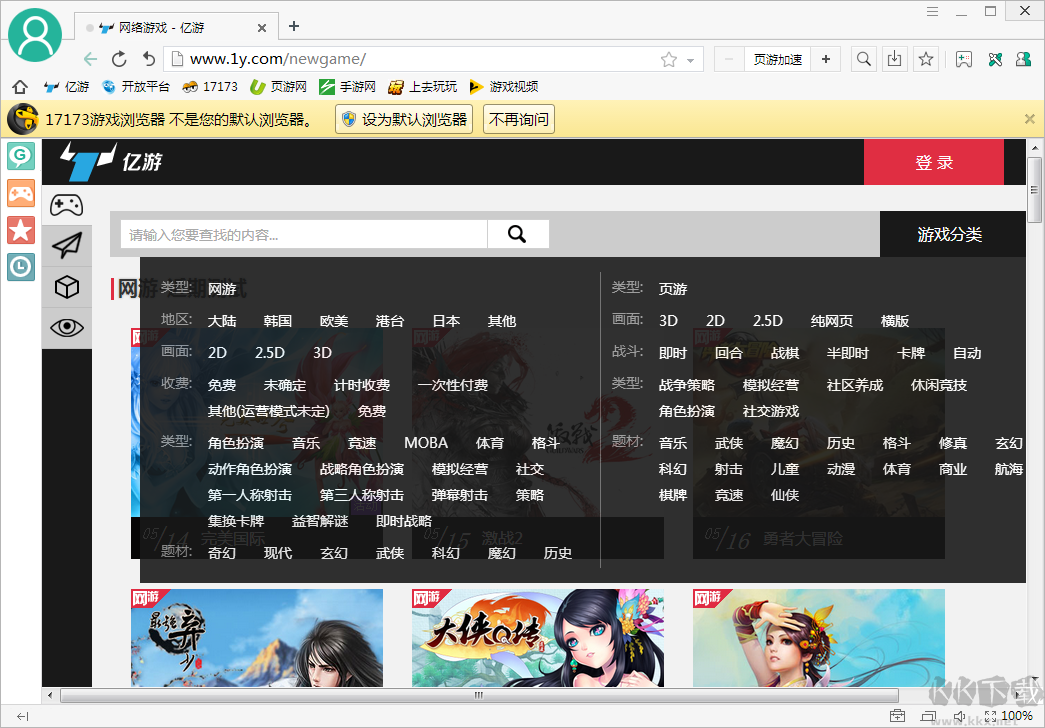
Task: Open the dropdown arrow beside the address bar star
Action: click(x=690, y=59)
